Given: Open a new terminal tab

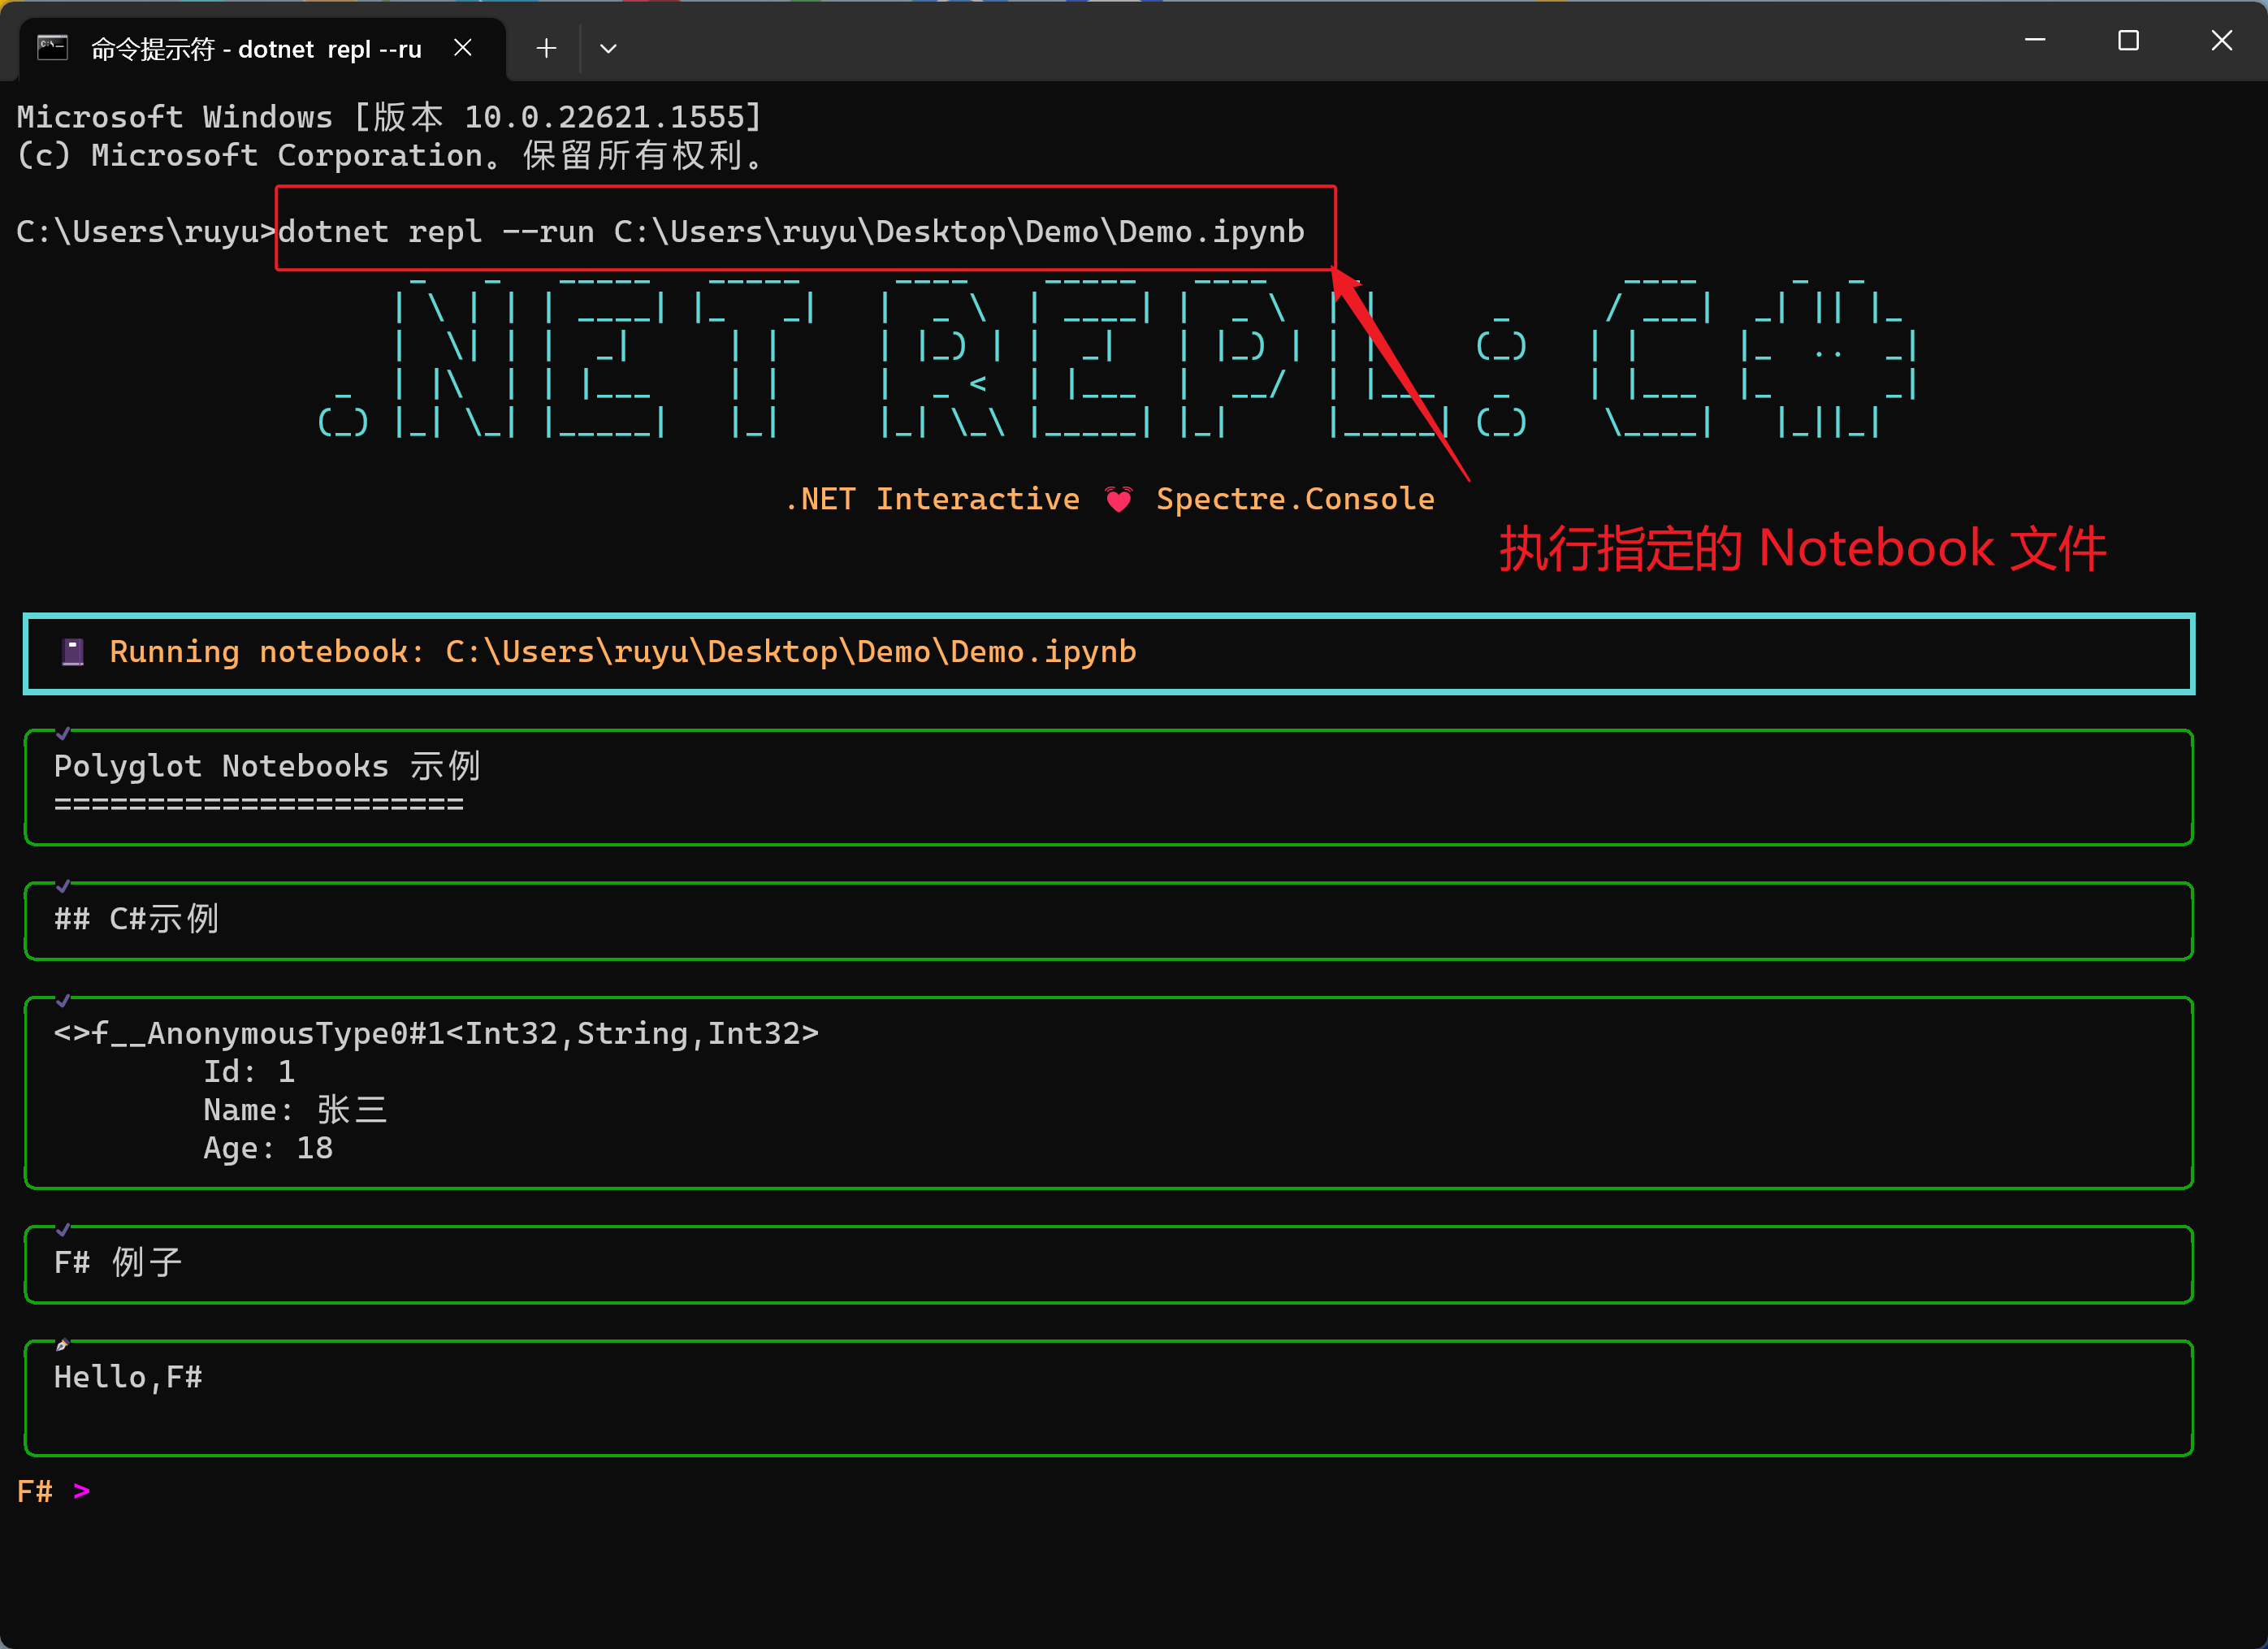Looking at the screenshot, I should (546, 48).
